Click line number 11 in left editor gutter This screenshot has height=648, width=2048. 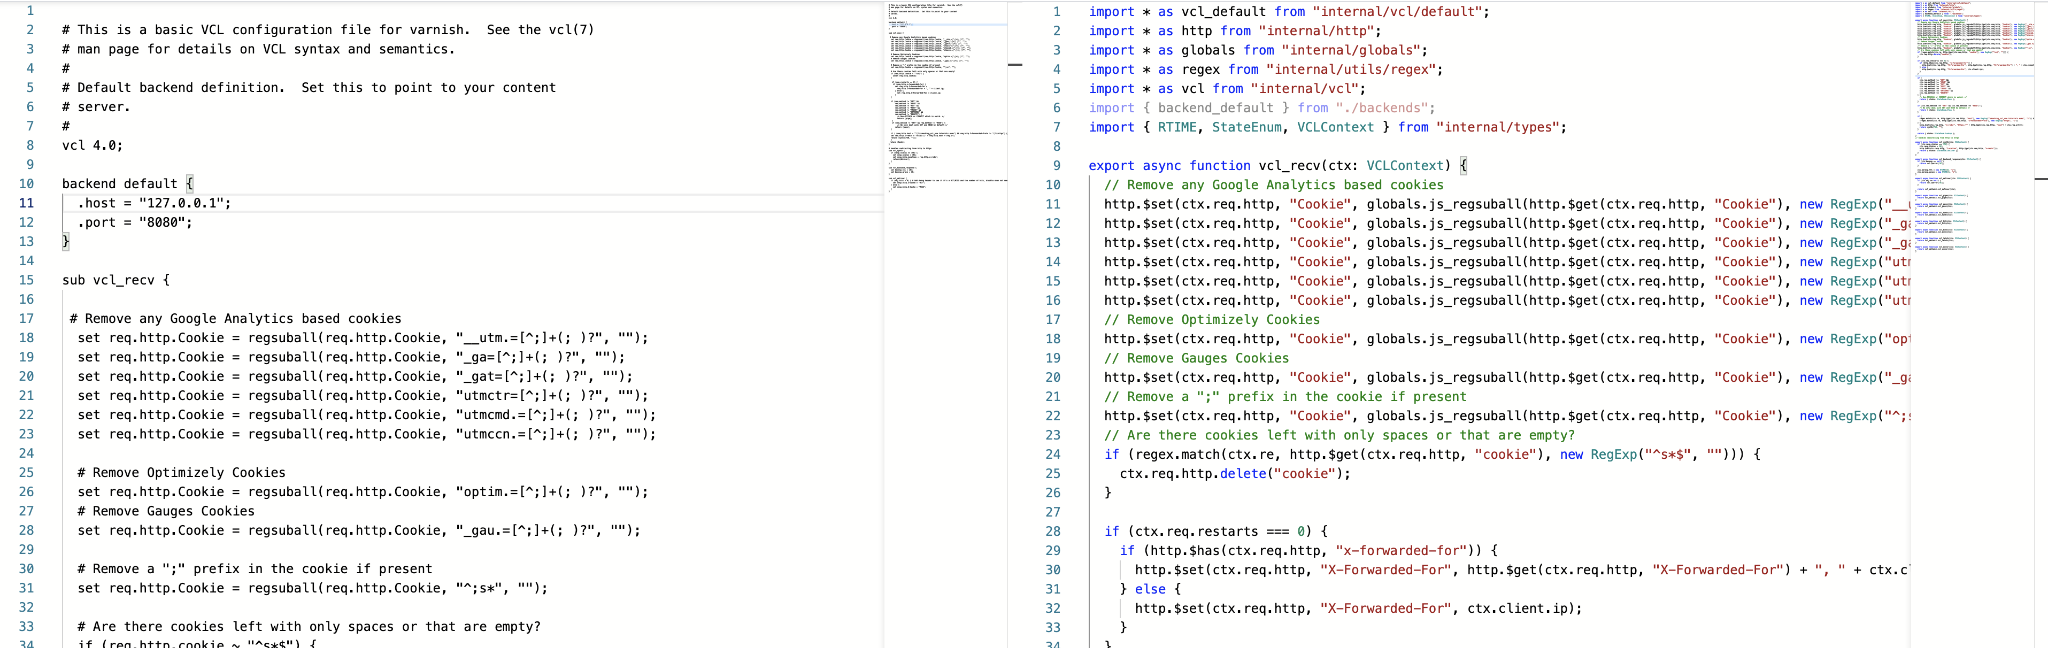(26, 203)
